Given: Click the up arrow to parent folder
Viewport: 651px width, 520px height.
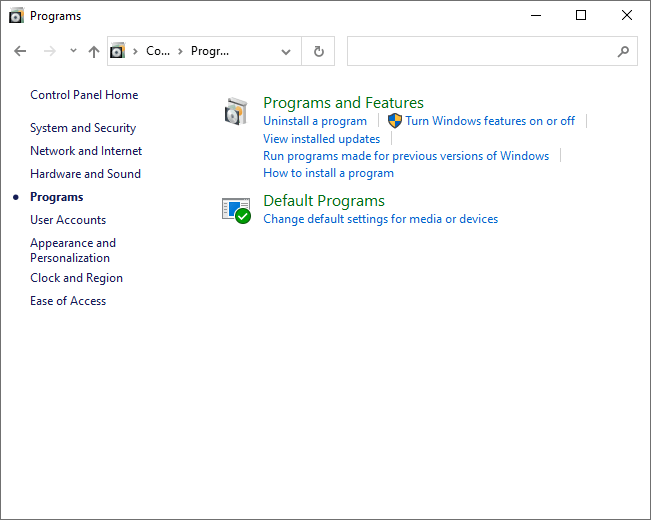Looking at the screenshot, I should 94,51.
